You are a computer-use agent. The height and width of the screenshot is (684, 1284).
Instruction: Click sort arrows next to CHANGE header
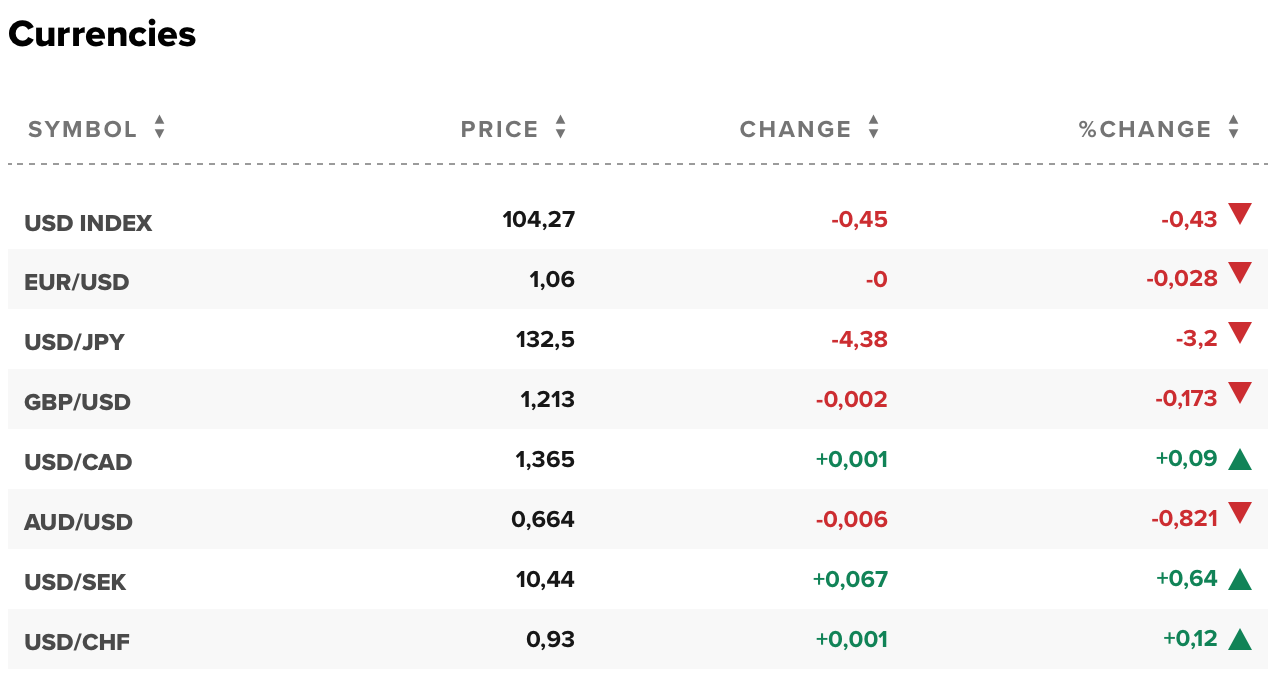point(873,127)
